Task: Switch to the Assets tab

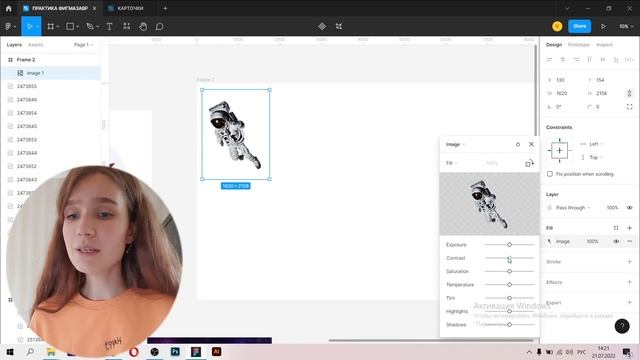Action: [x=36, y=44]
